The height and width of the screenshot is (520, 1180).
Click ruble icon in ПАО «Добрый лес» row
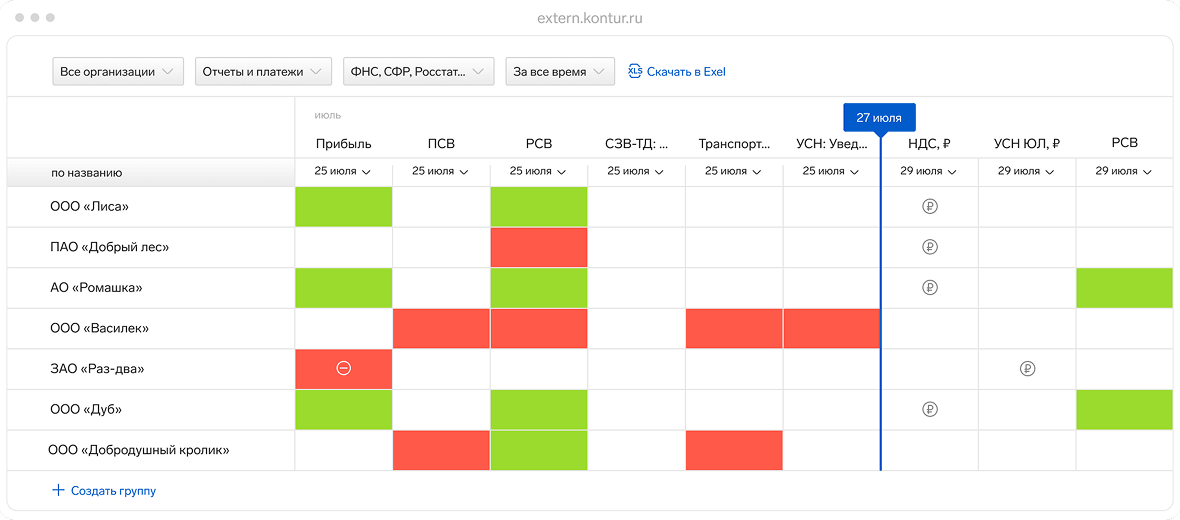(930, 247)
